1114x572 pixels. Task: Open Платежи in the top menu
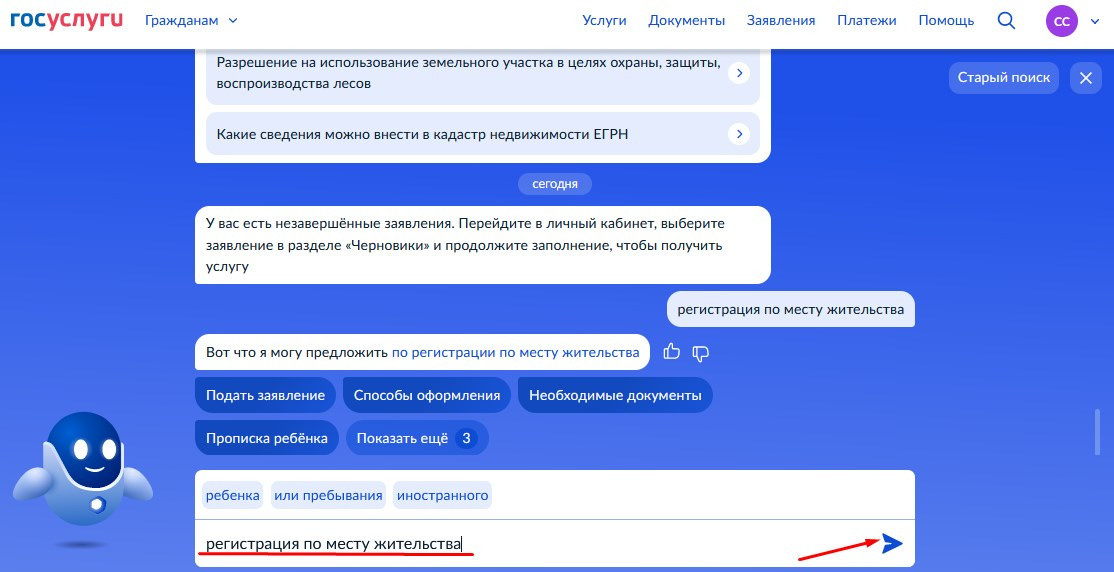pos(867,21)
